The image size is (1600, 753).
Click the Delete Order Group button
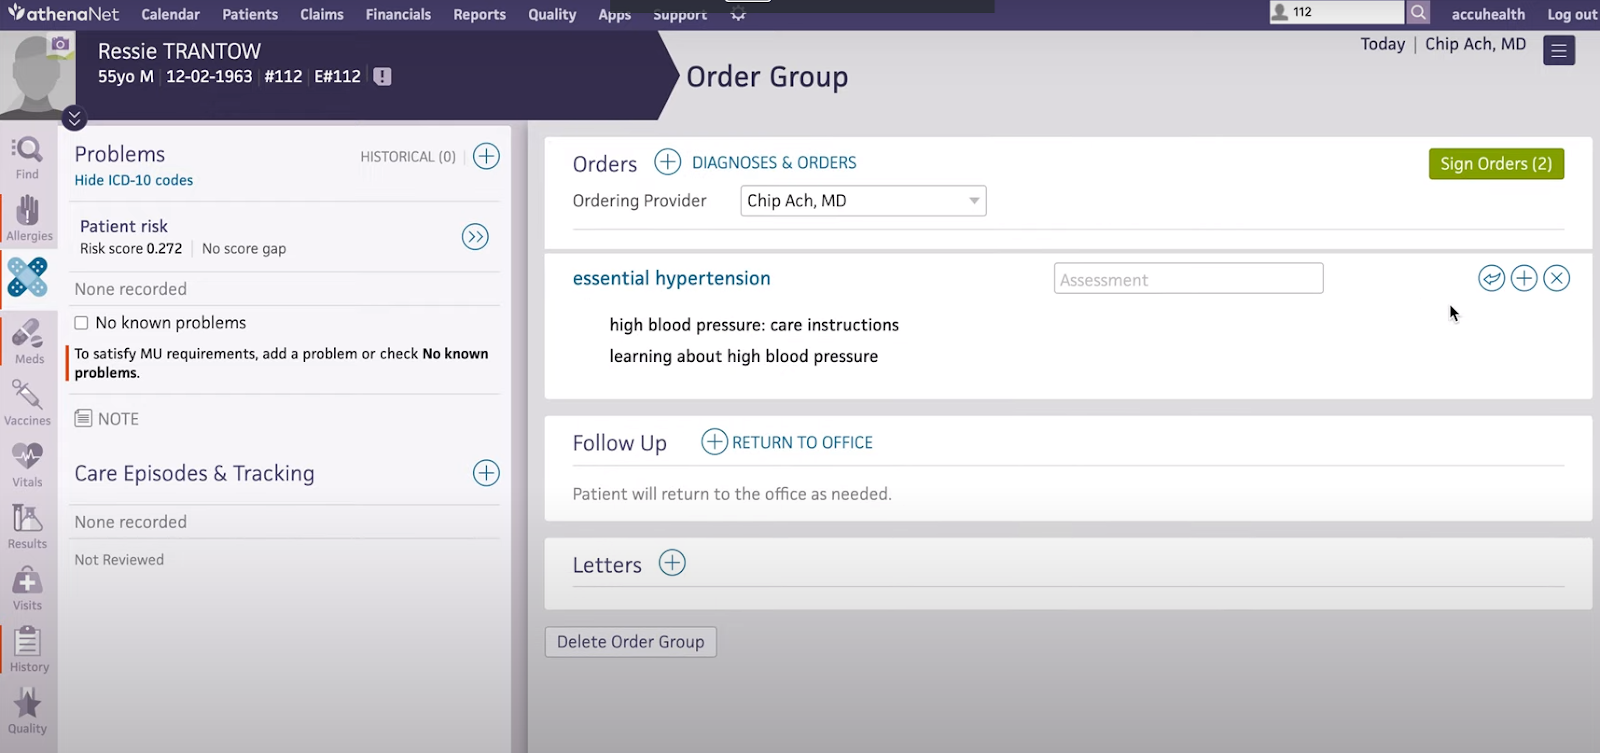pyautogui.click(x=630, y=642)
